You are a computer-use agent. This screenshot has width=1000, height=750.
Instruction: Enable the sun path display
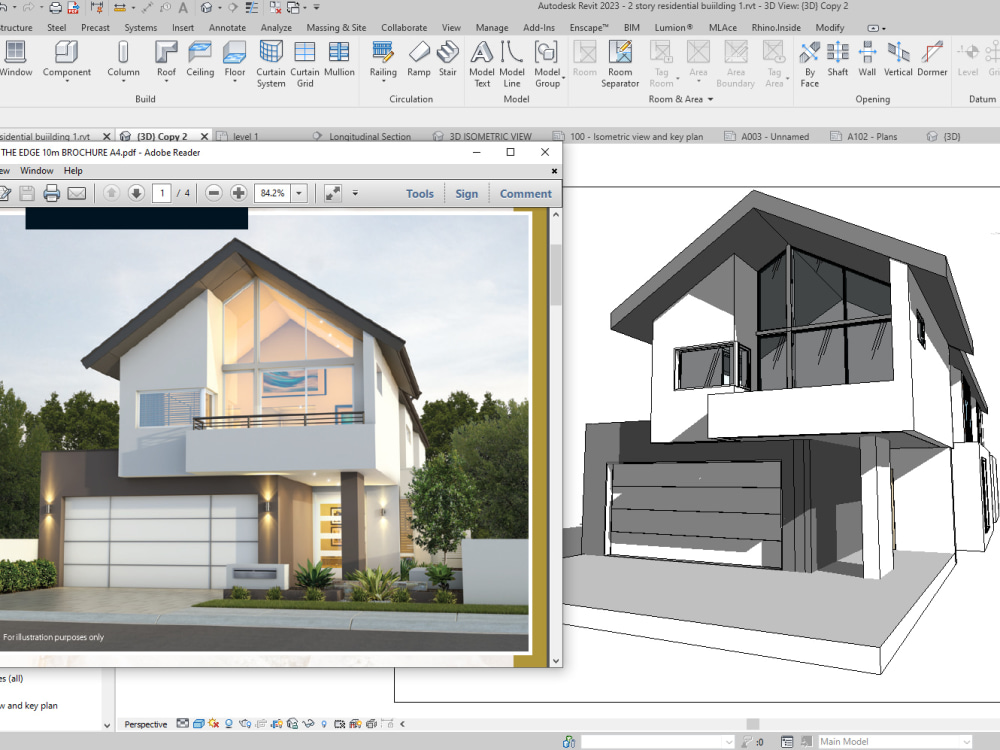coord(213,723)
